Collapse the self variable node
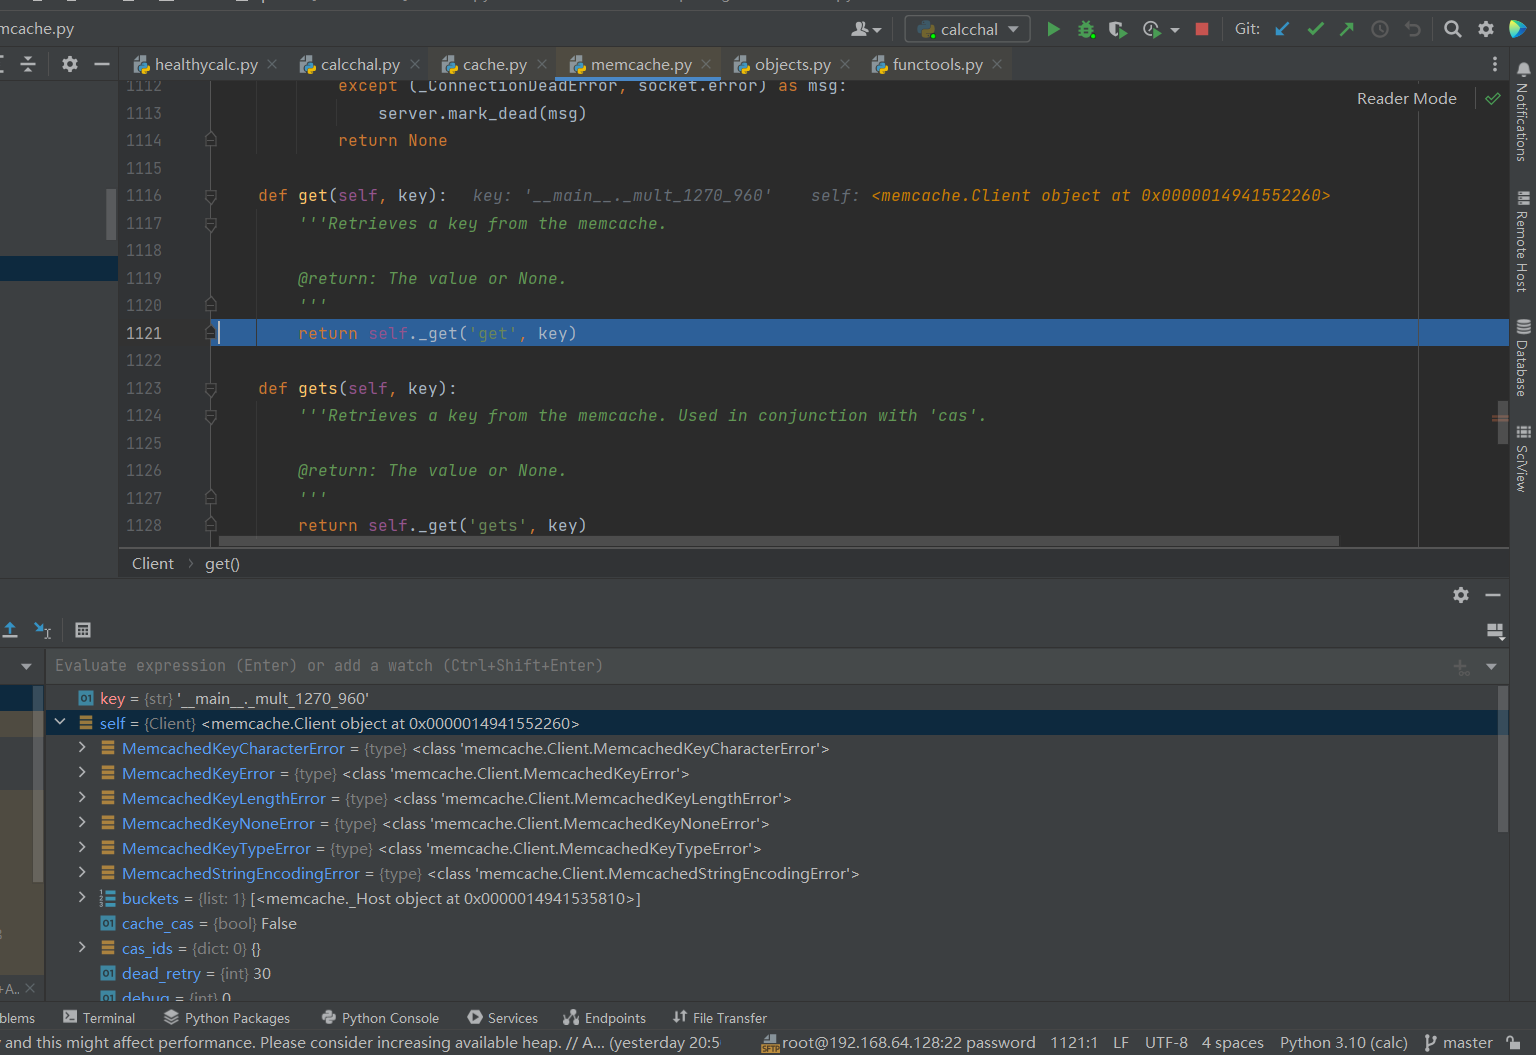Screen dimensions: 1536x1055 tap(60, 722)
